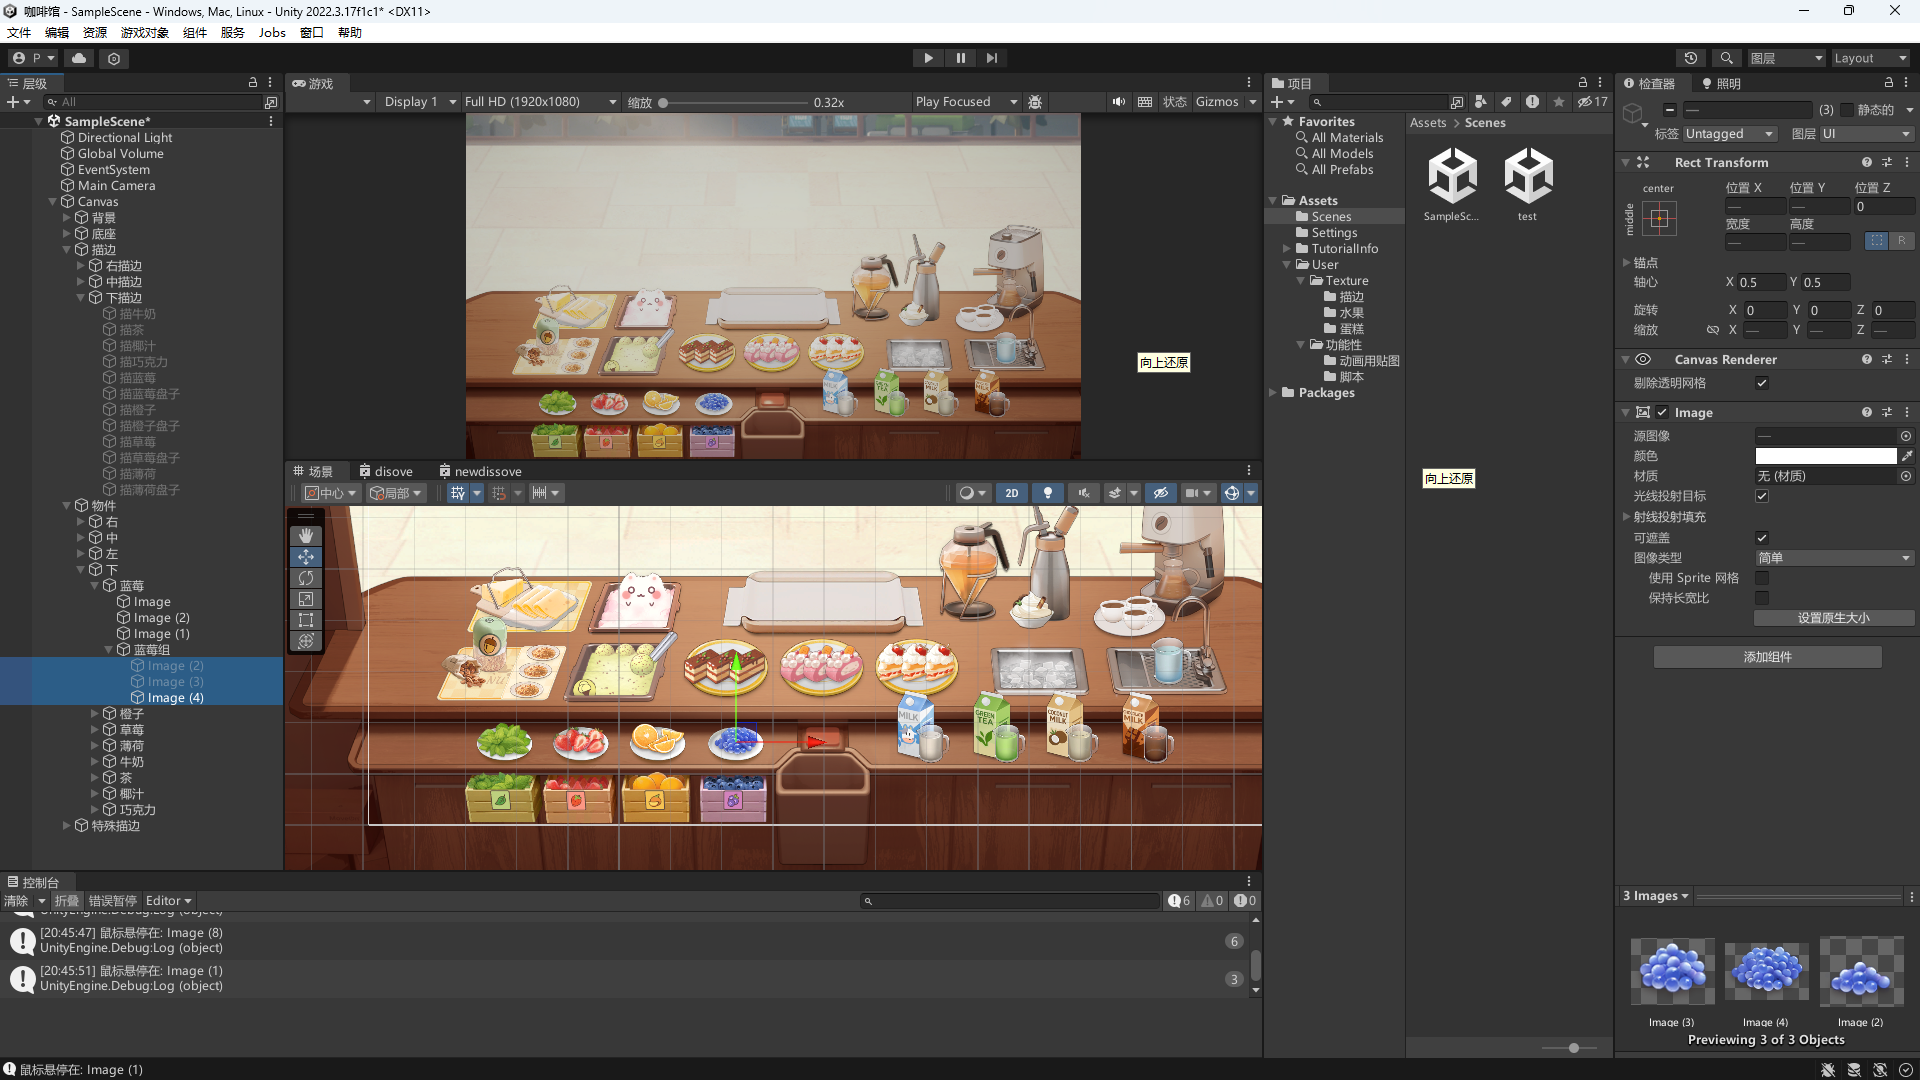Click the cloud services icon

point(79,58)
